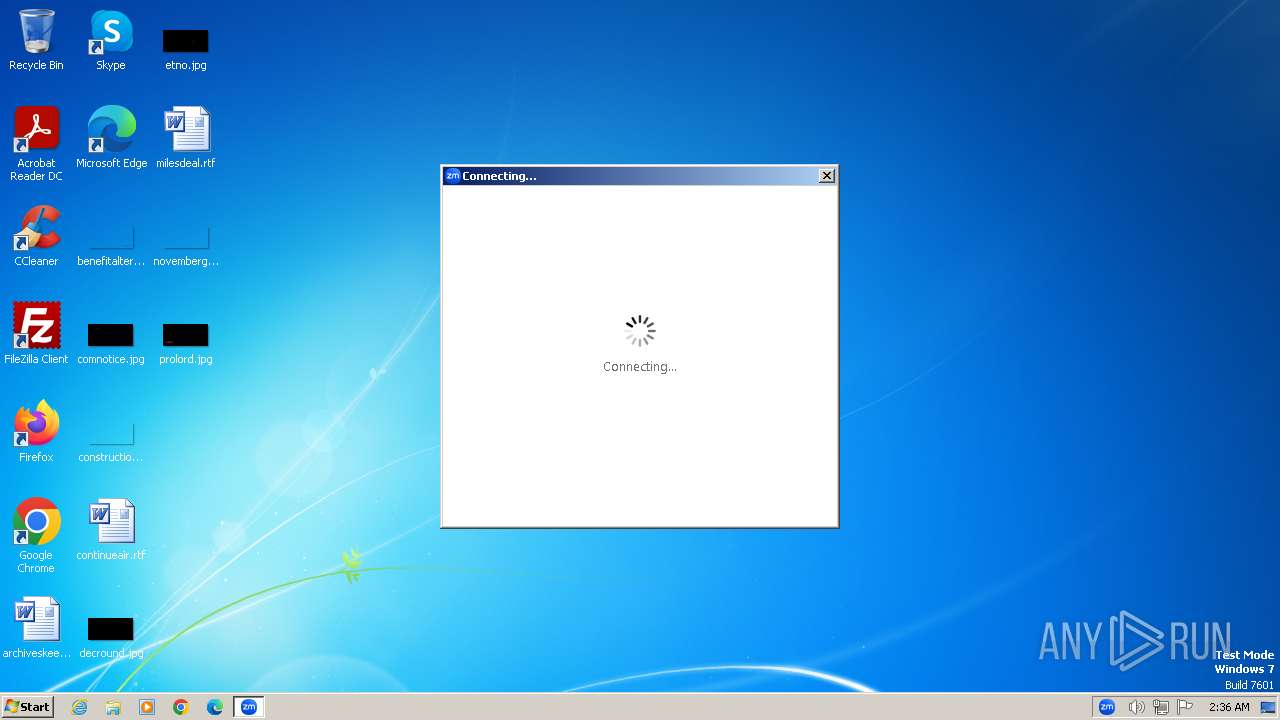The width and height of the screenshot is (1280, 720).
Task: Open Edge from the taskbar
Action: pos(215,707)
